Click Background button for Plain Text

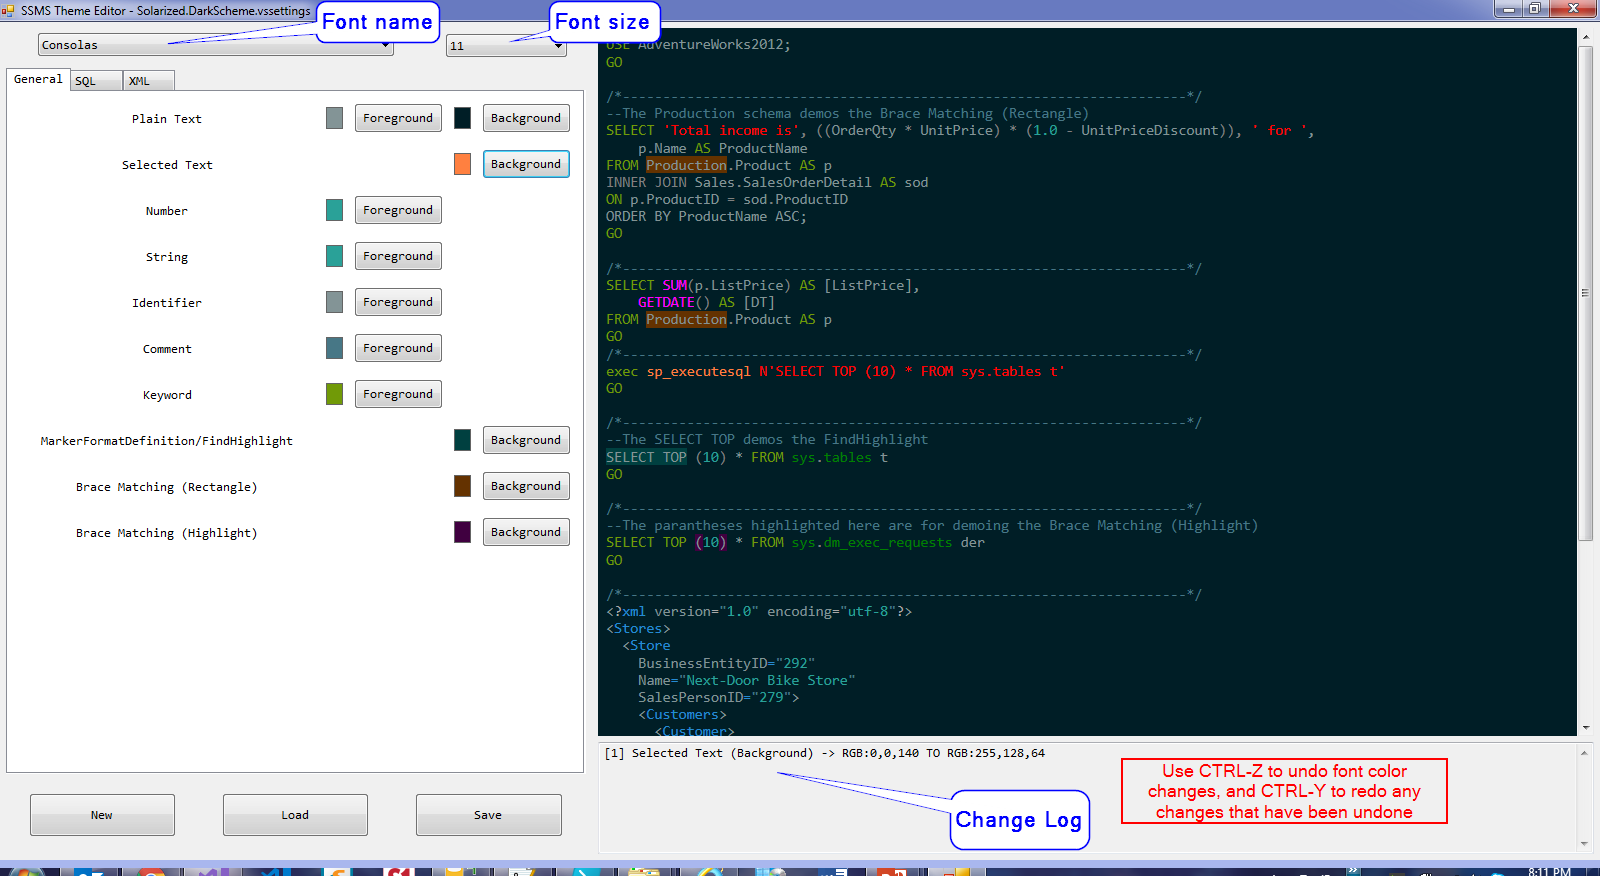click(526, 118)
